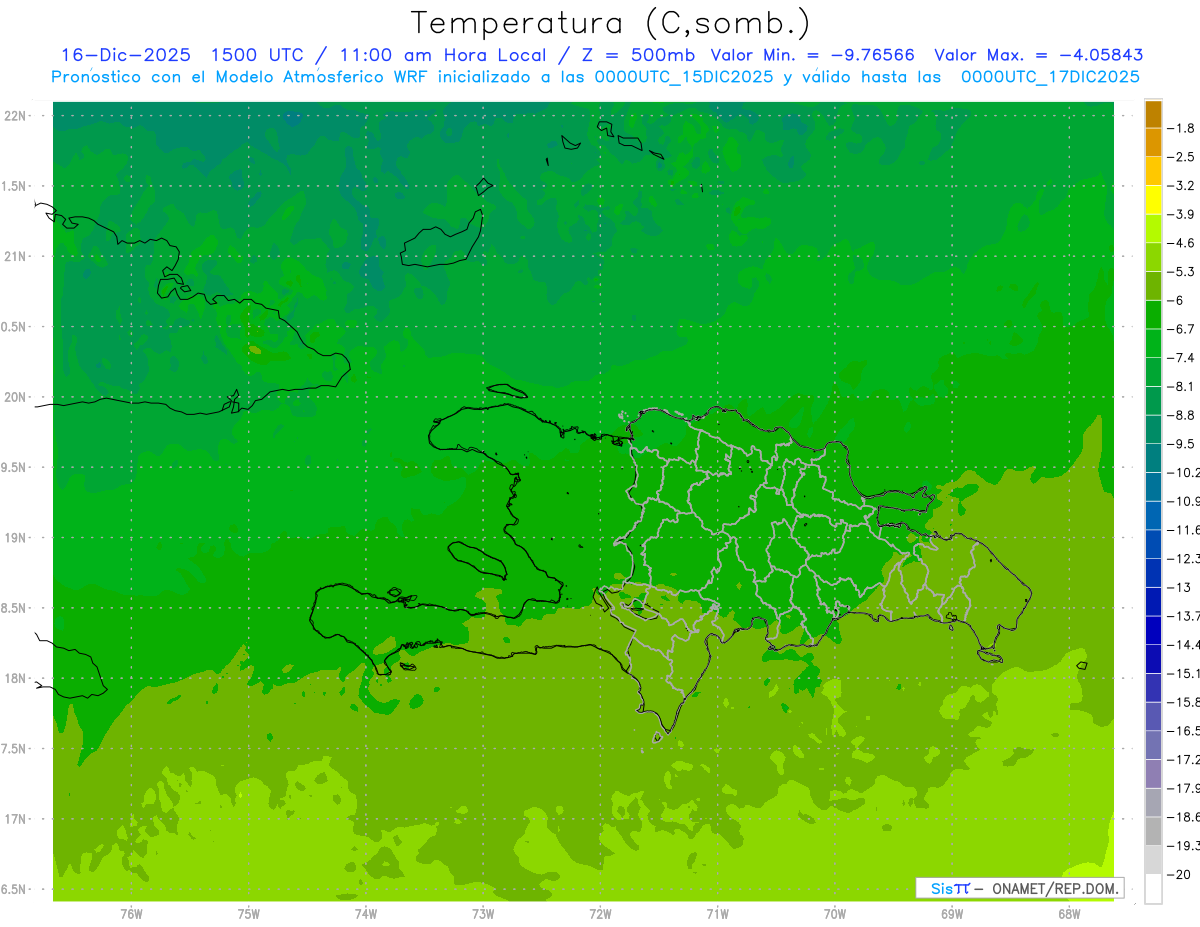Viewport: 1200px width, 927px height.
Task: Click the "-8.8" color scale value
Action: pos(1182,414)
